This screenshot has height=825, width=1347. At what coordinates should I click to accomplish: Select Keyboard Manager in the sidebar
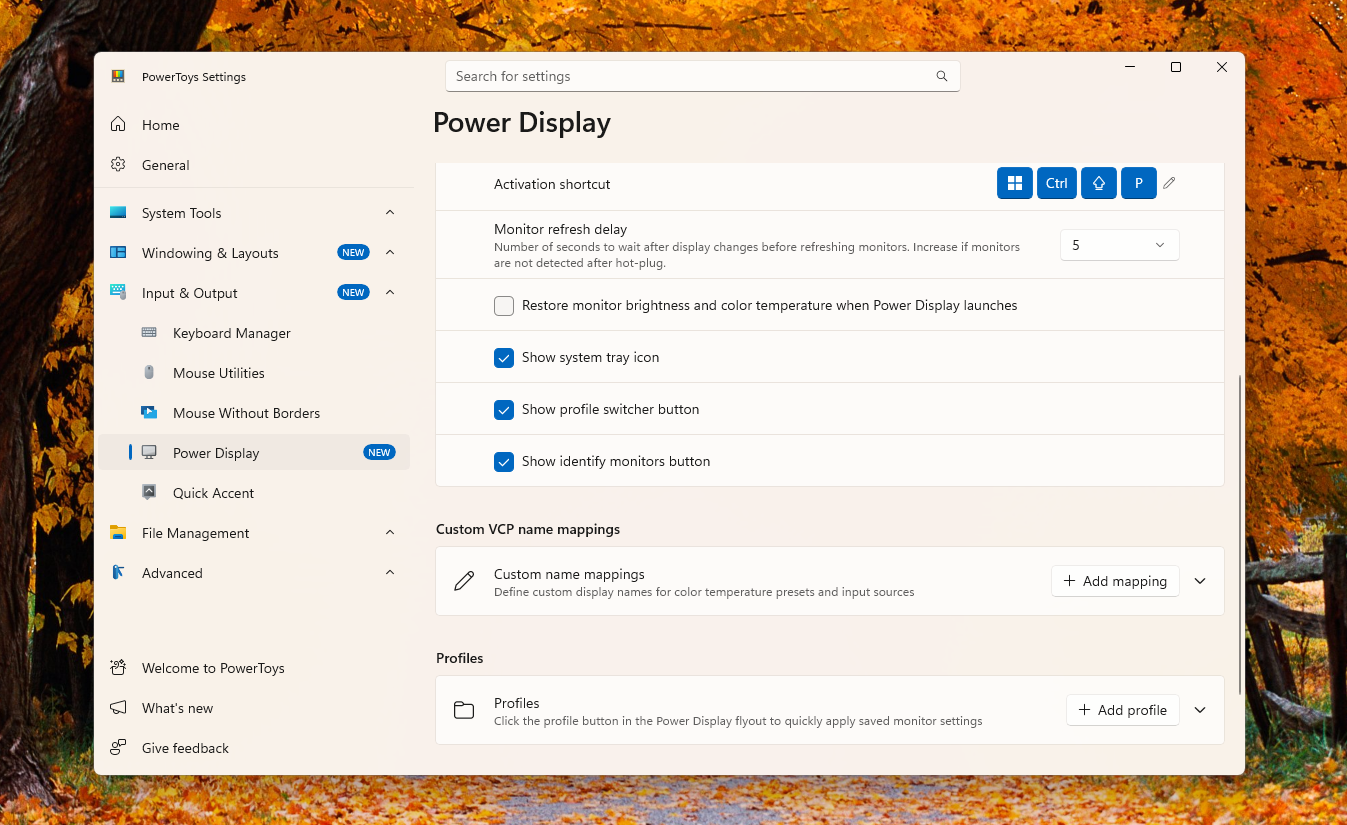[254, 333]
